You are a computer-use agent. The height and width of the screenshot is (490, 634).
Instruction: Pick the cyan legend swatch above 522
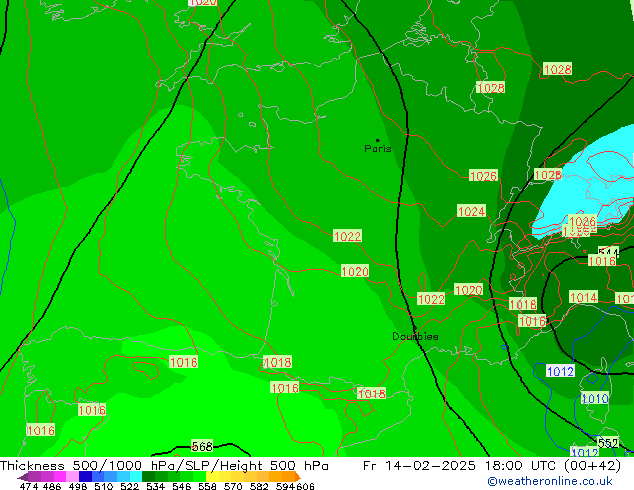[x=136, y=477]
